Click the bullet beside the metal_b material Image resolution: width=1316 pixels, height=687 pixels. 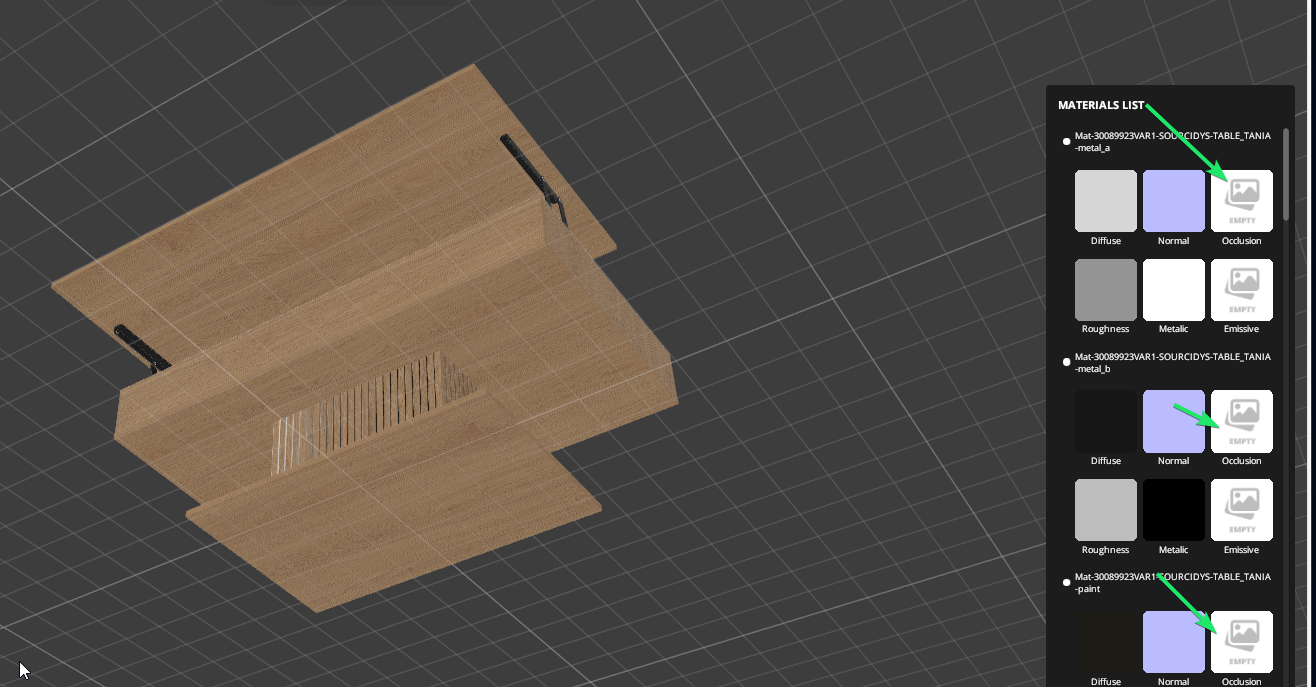click(x=1066, y=362)
